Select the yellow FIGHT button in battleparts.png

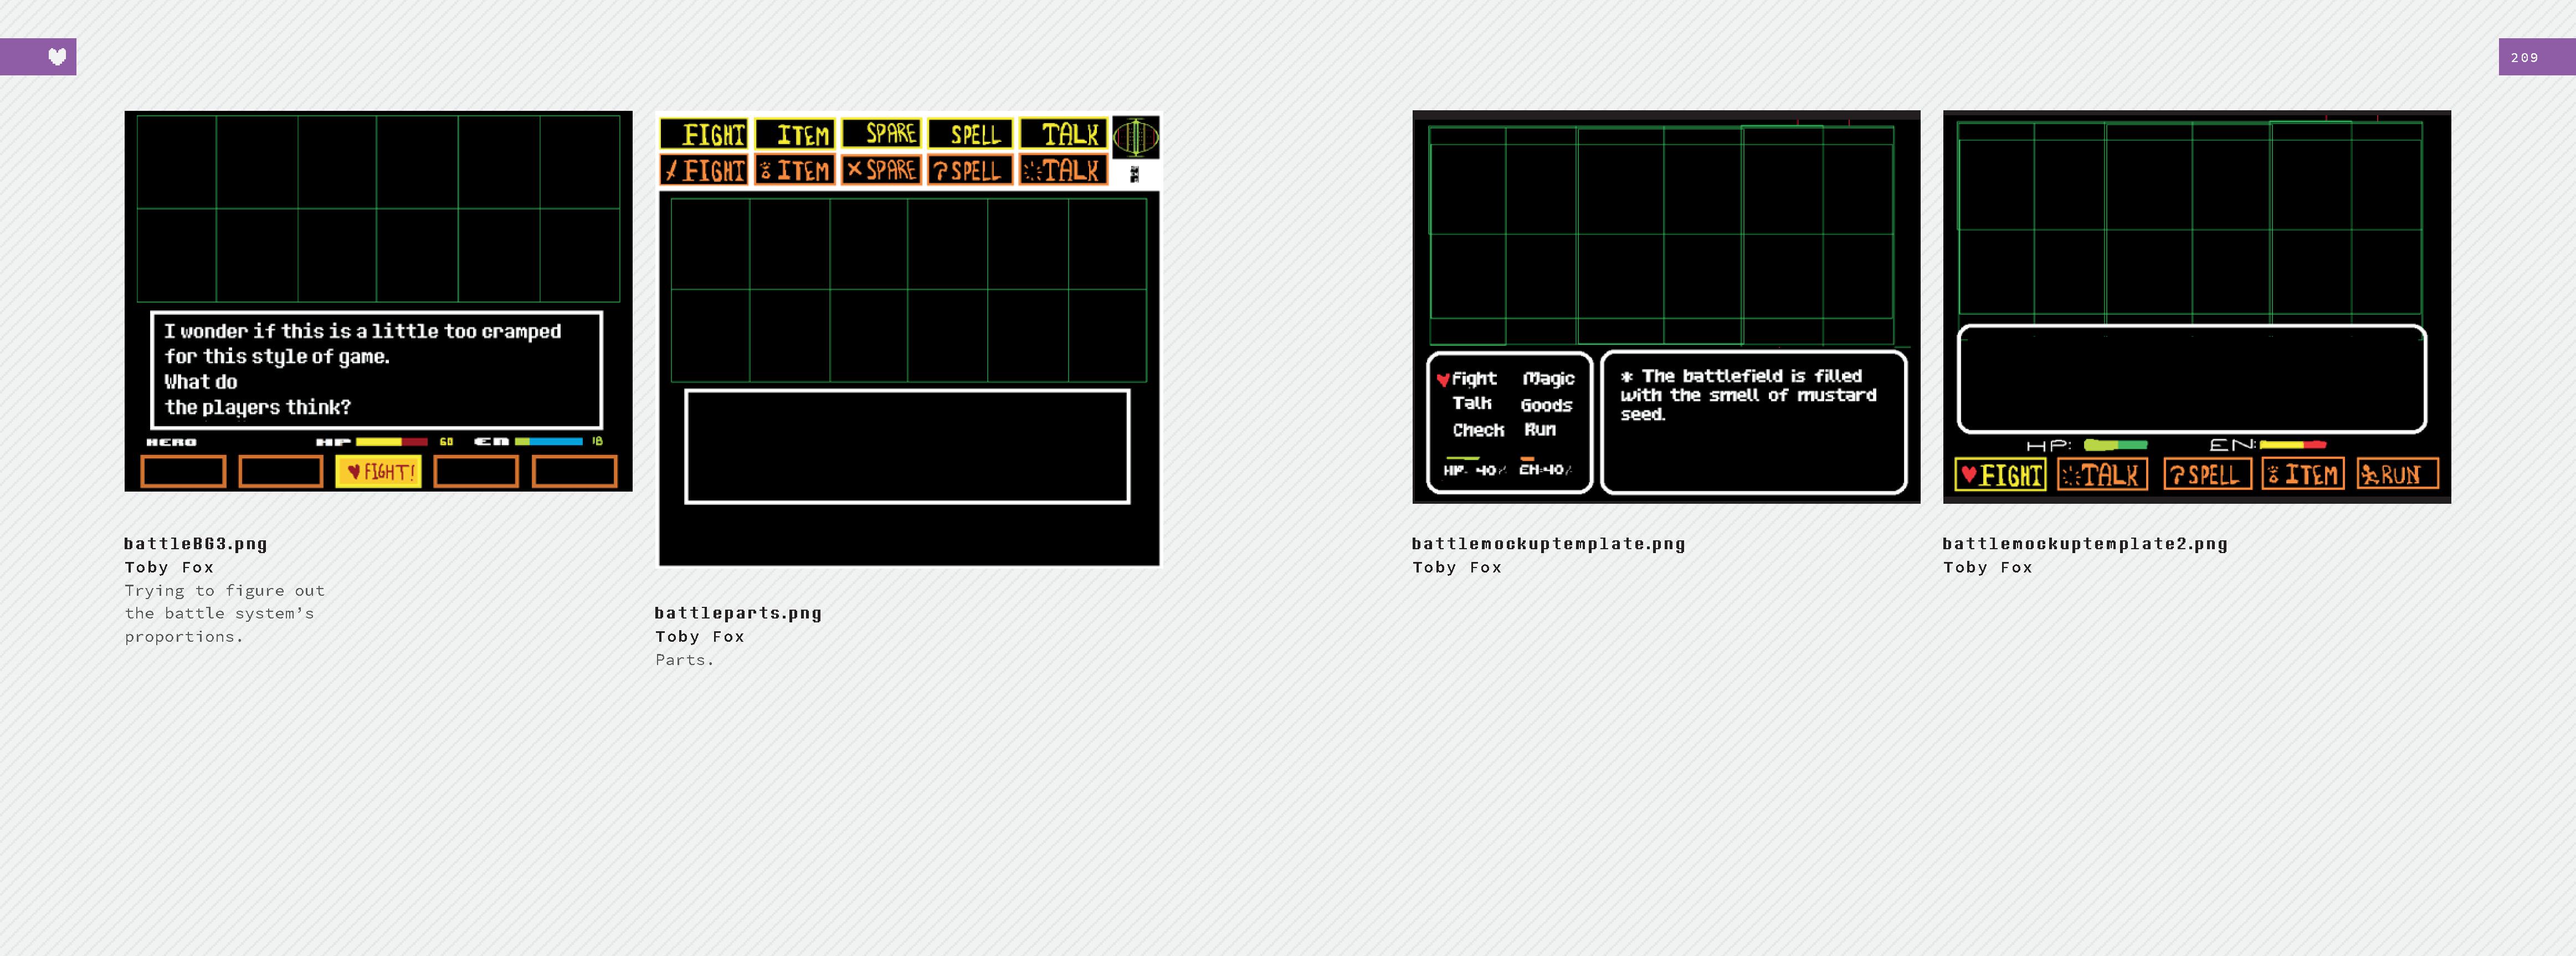pyautogui.click(x=704, y=134)
